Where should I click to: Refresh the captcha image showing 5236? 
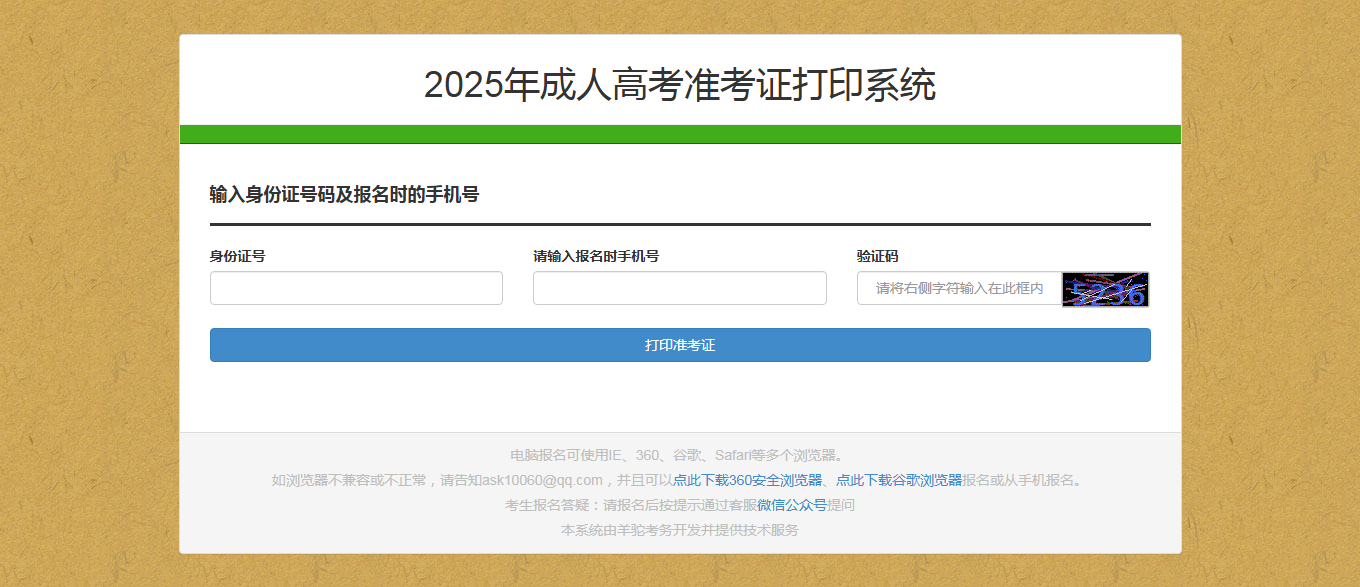[1105, 289]
